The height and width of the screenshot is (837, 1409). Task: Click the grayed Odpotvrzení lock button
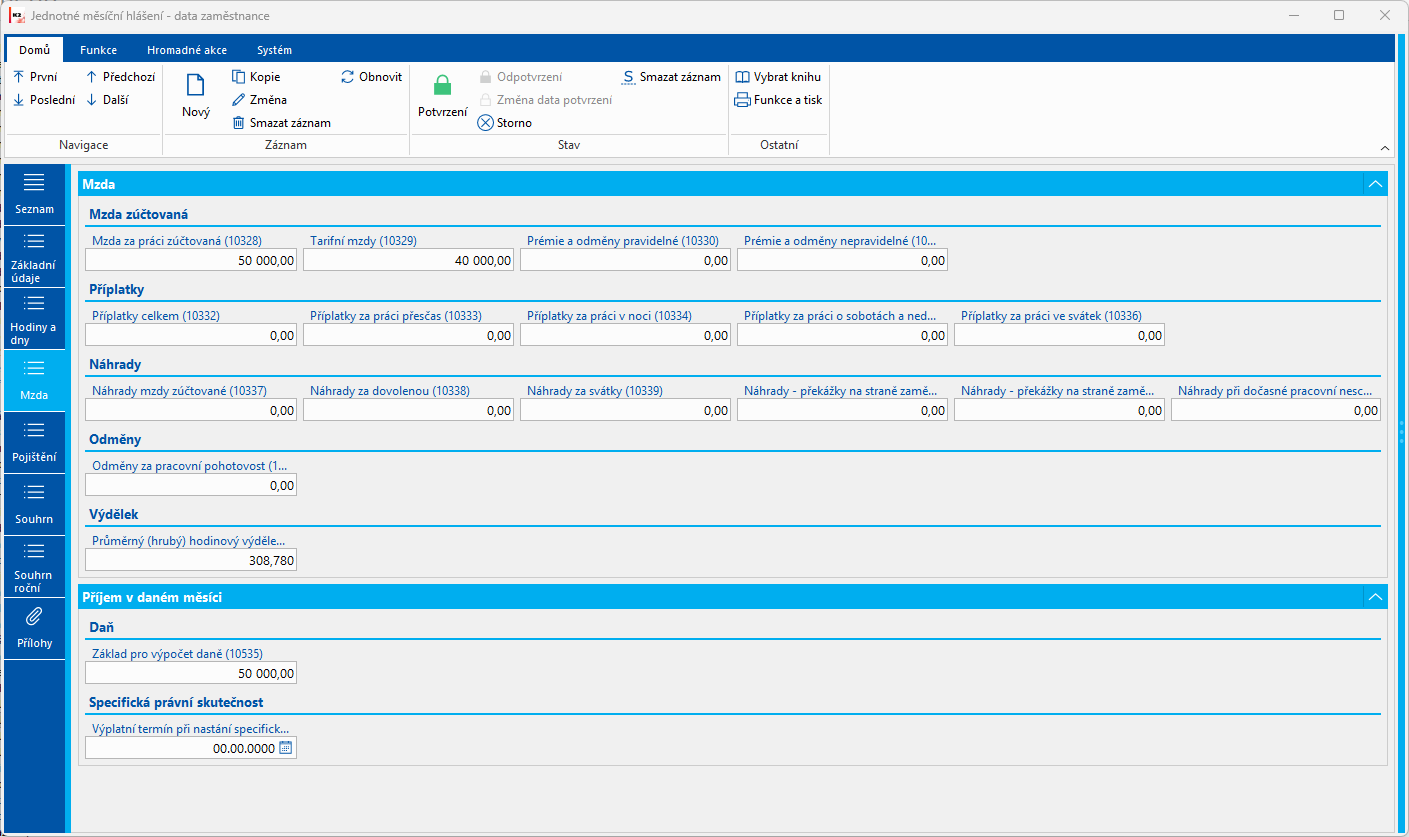[x=520, y=76]
